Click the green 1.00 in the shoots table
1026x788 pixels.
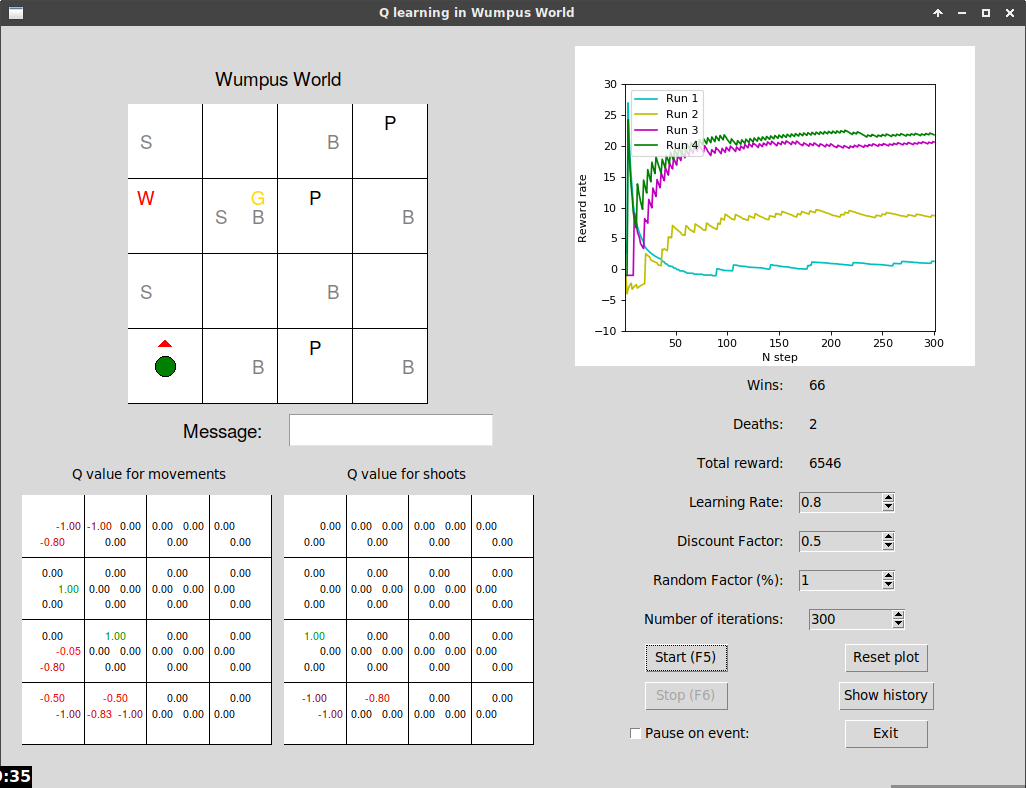click(x=314, y=636)
